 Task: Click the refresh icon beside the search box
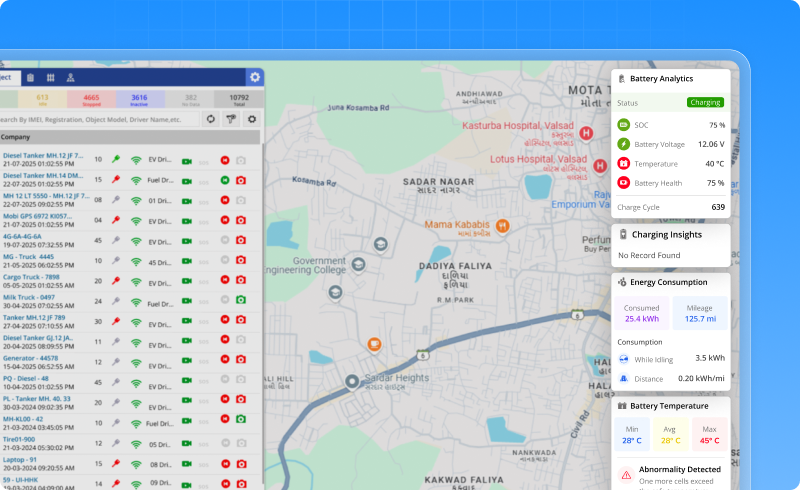[211, 119]
